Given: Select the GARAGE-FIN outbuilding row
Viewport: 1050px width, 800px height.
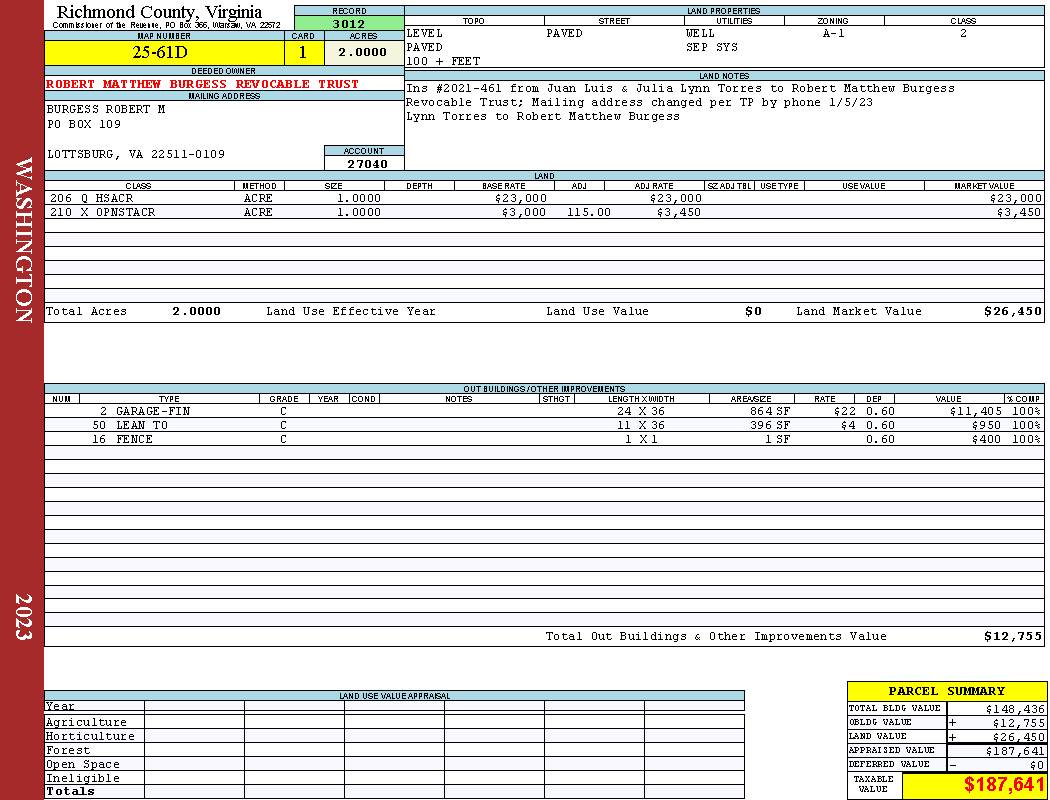Looking at the screenshot, I should 544,411.
